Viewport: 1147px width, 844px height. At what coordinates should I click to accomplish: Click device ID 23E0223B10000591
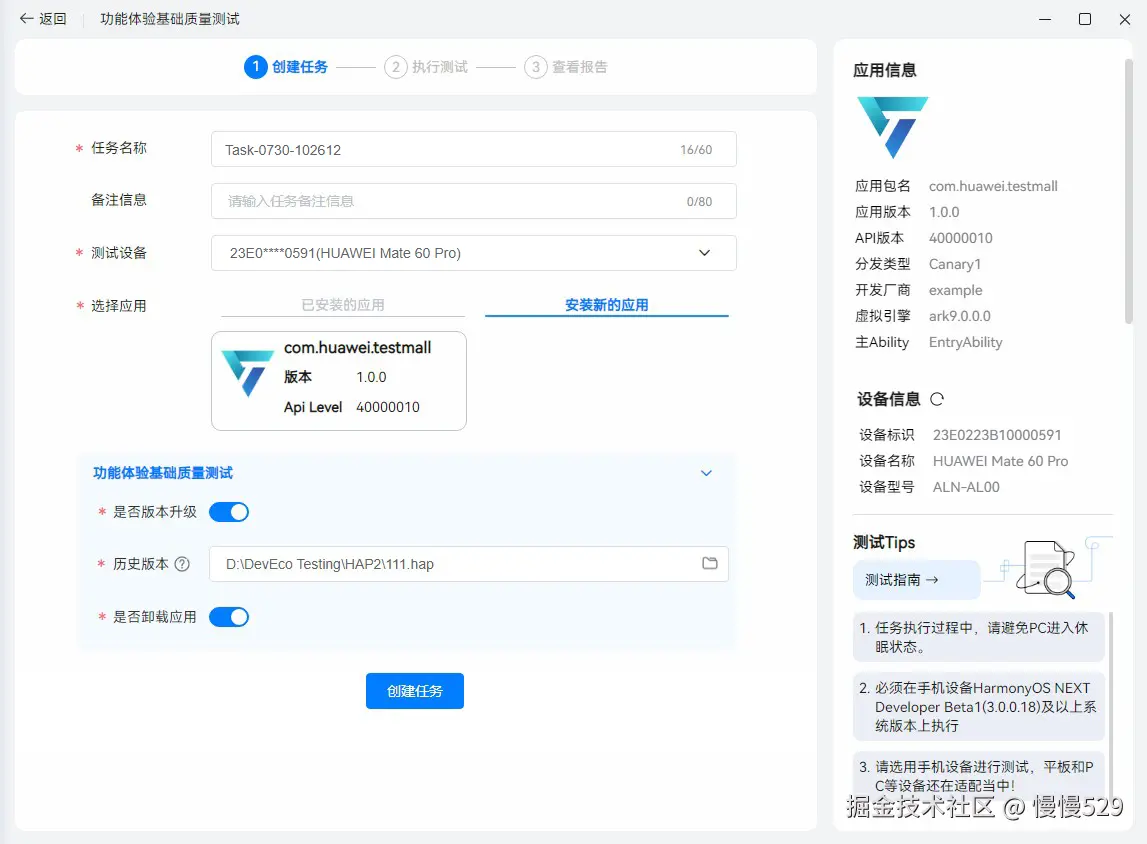tap(997, 435)
